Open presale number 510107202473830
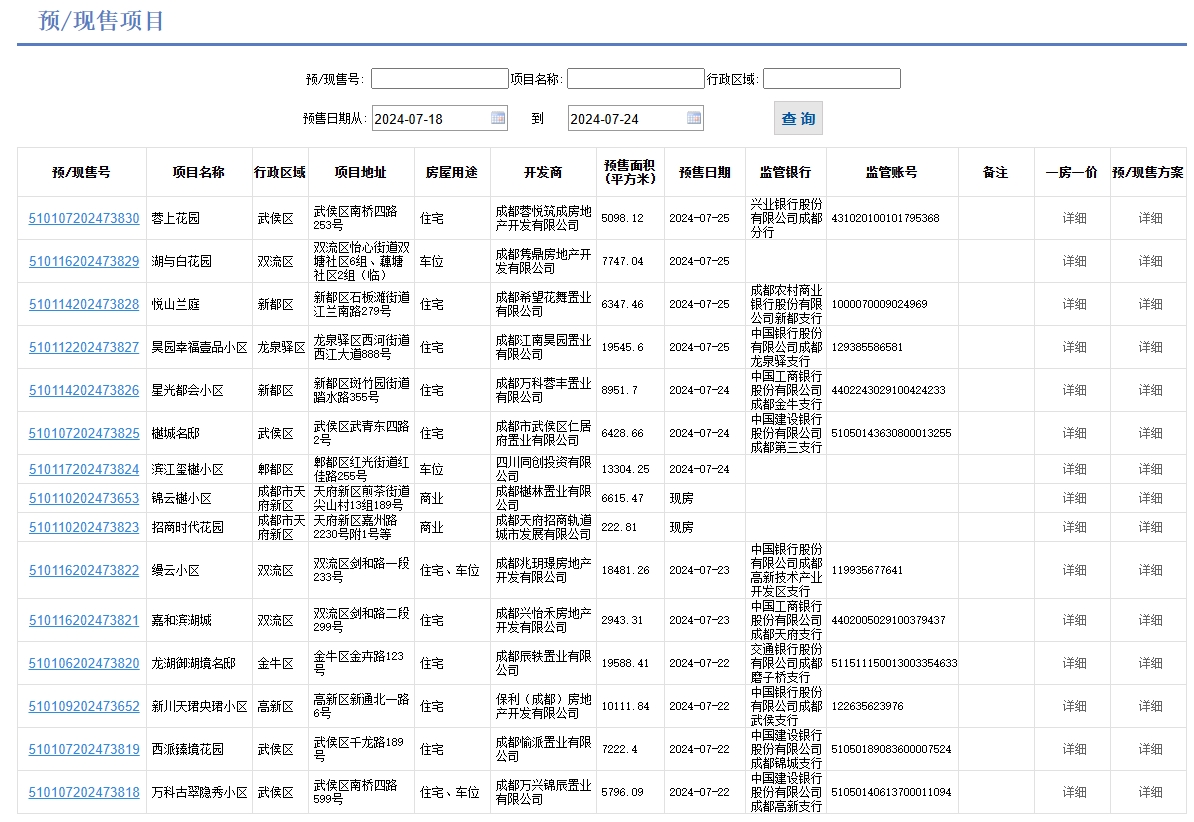The height and width of the screenshot is (822, 1194). click(84, 219)
